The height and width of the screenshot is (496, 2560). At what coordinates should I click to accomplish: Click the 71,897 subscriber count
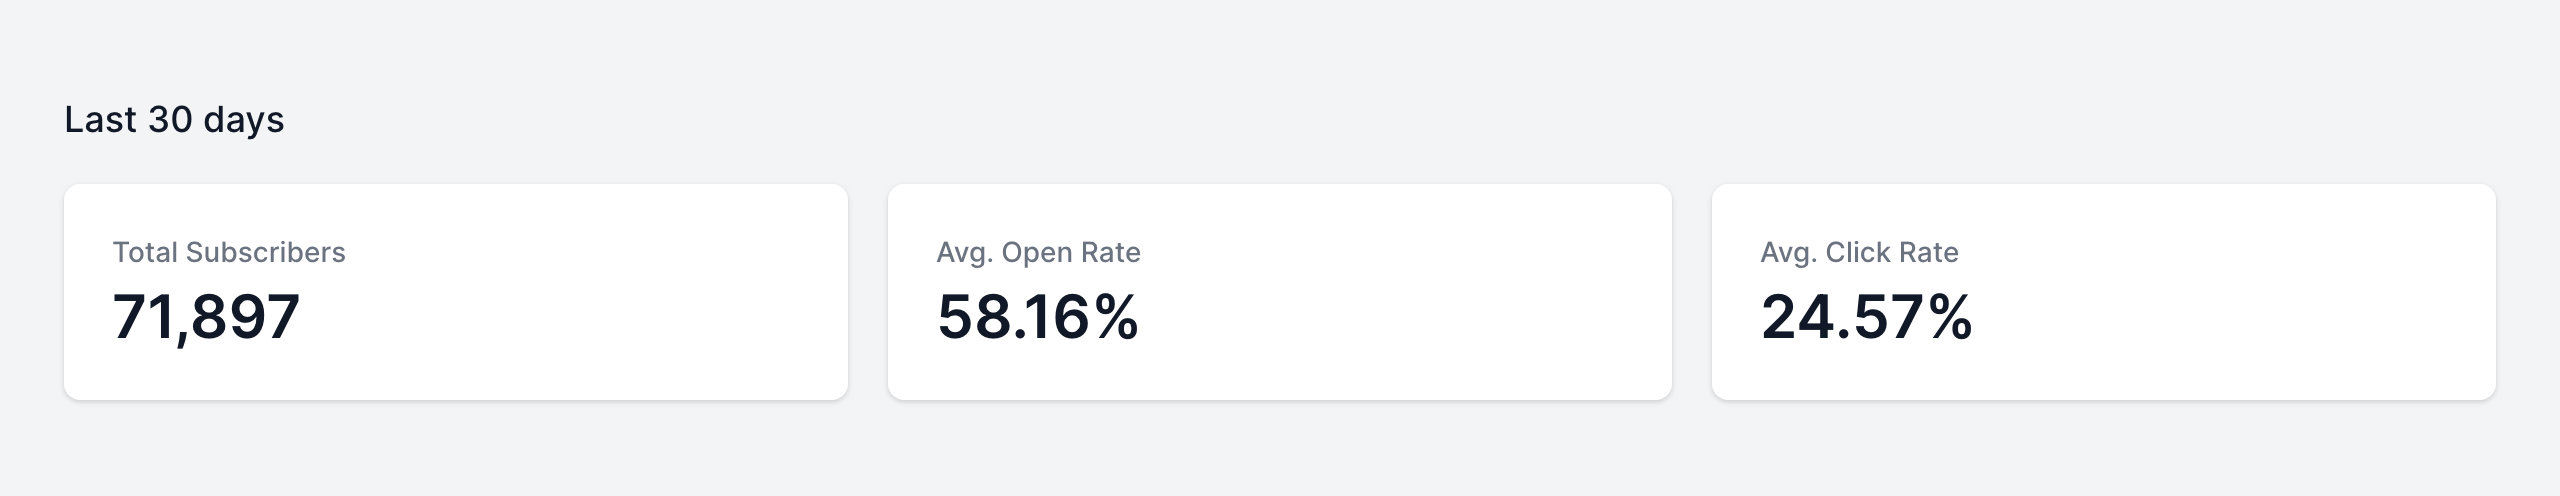tap(206, 317)
